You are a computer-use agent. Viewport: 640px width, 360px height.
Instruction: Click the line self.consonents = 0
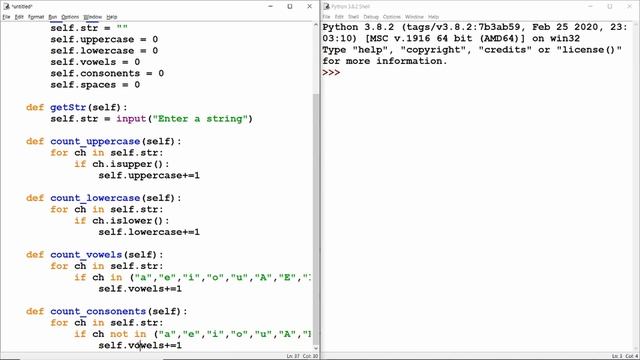pos(107,73)
